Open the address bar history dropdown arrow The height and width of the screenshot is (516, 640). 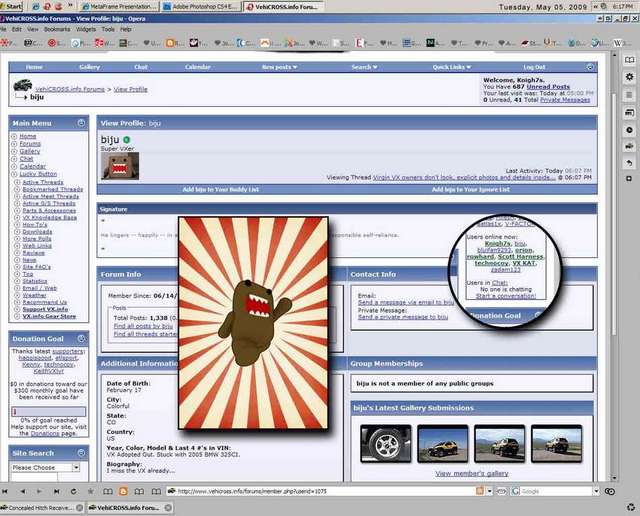[489, 491]
